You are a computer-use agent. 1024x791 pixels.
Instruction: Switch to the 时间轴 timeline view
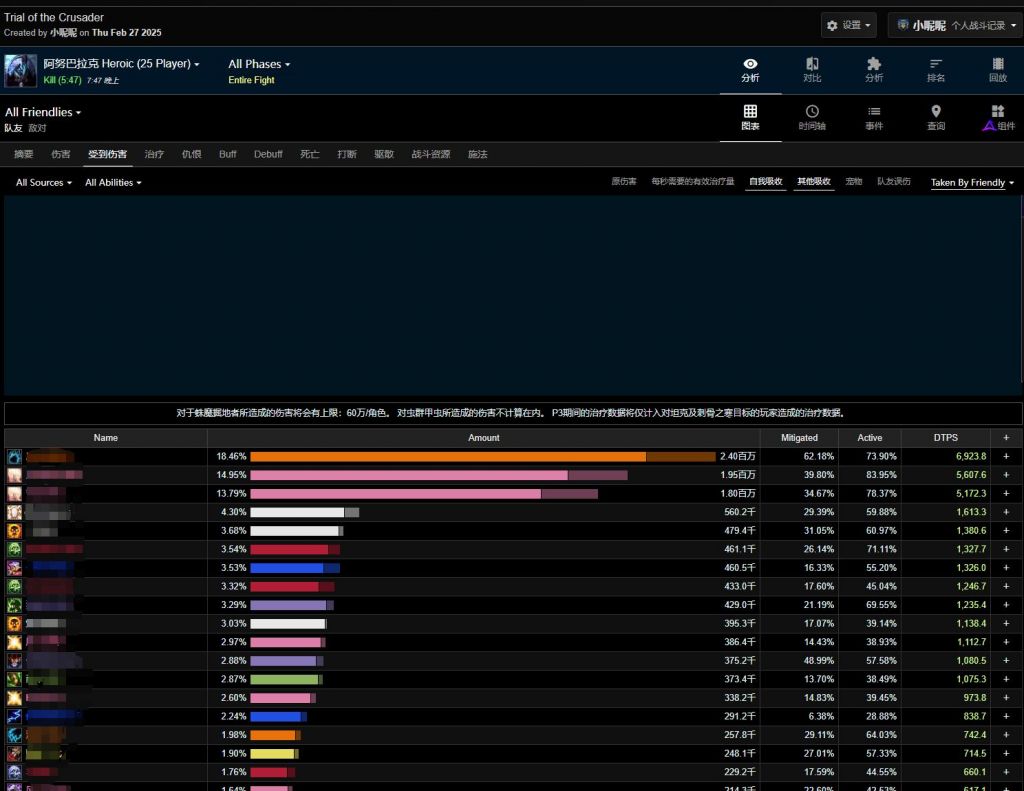point(812,118)
